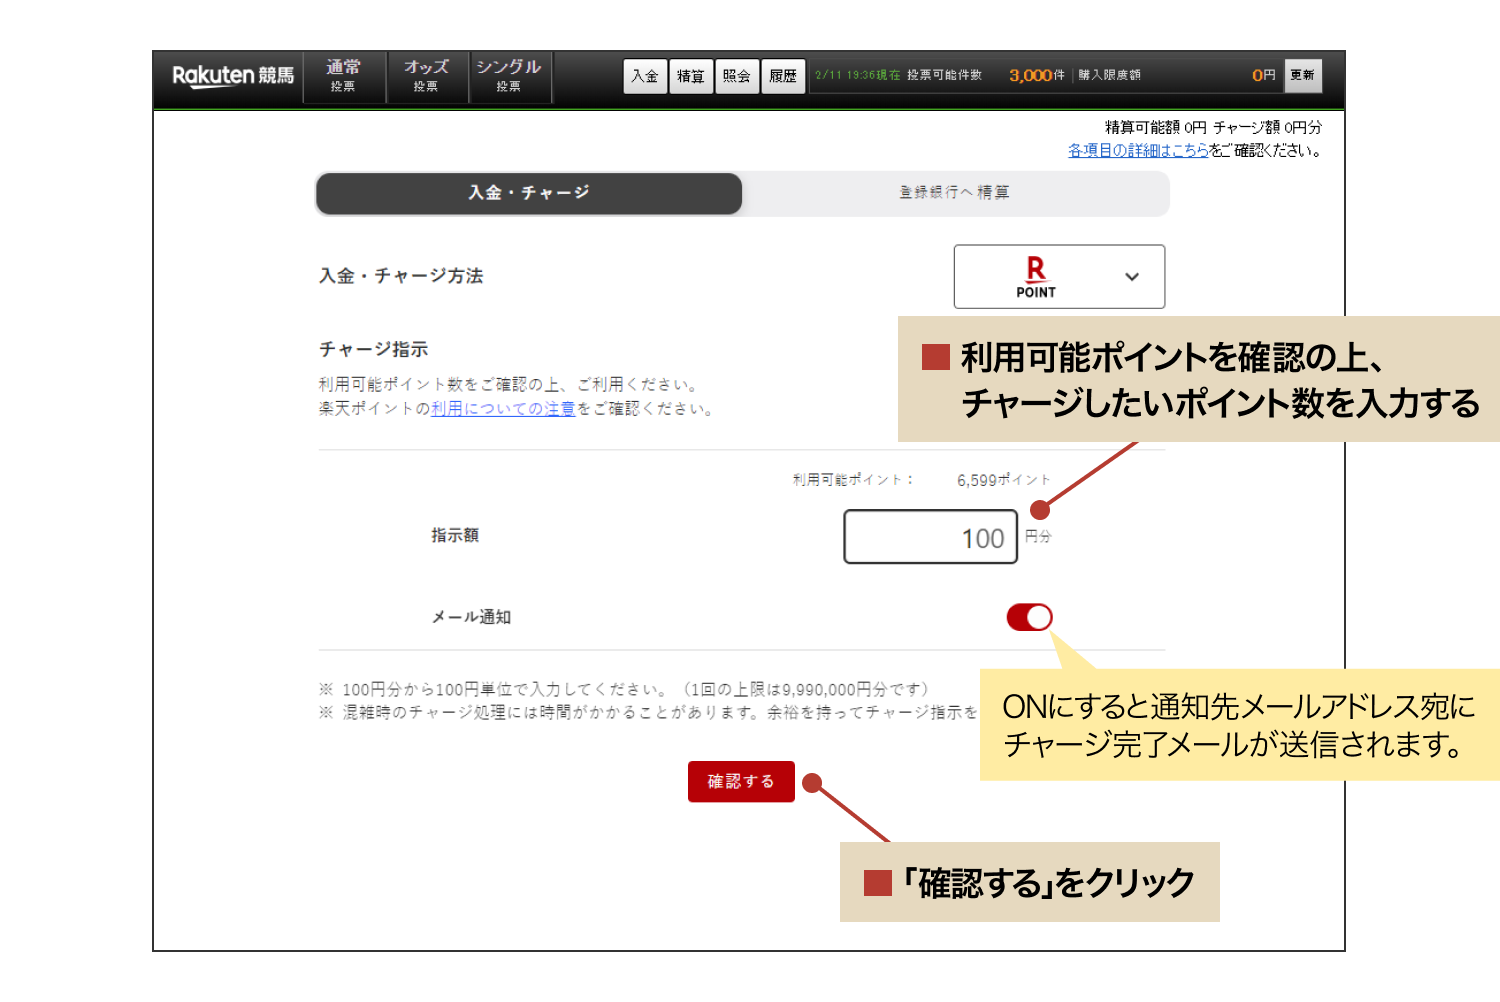Click the 更新 refresh button
Viewport: 1500px width, 1002px height.
pos(1302,75)
